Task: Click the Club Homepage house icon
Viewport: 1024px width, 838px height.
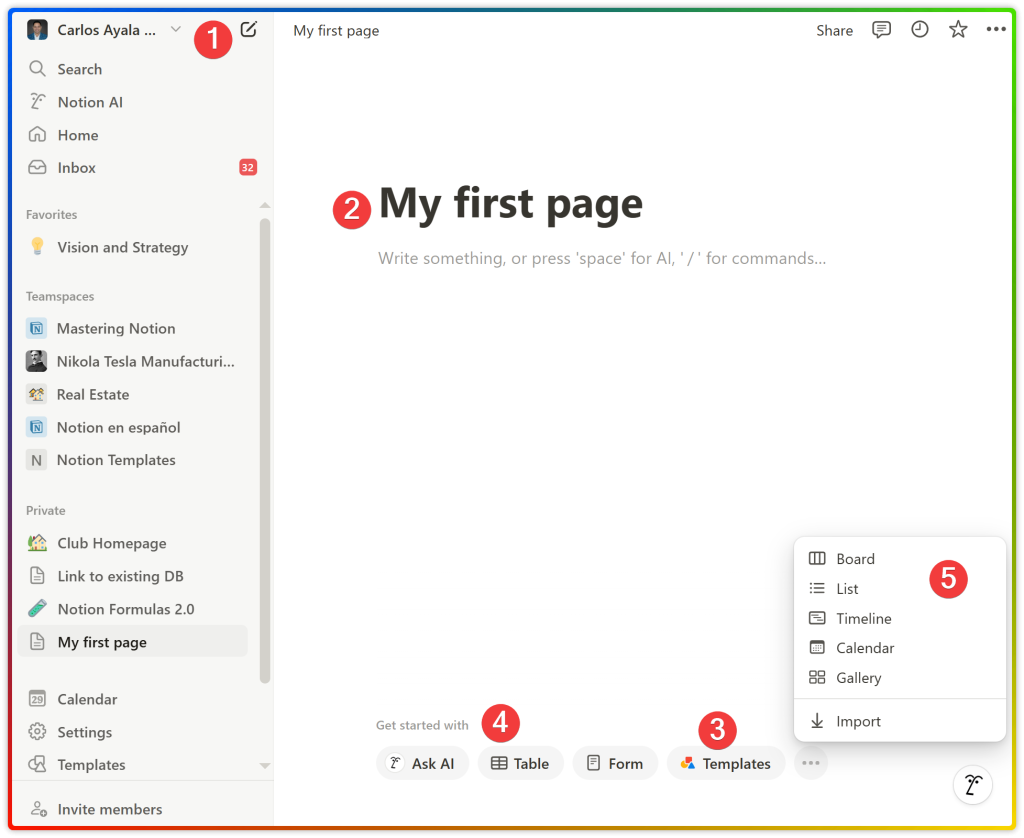Action: tap(37, 543)
